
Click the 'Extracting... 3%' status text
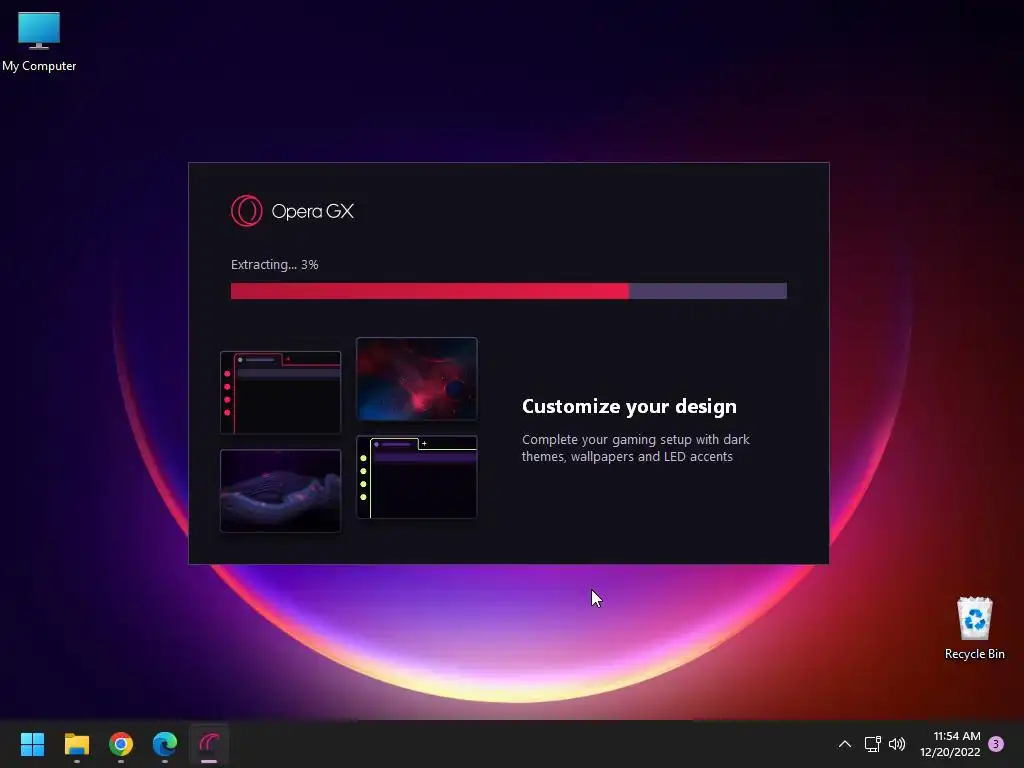pyautogui.click(x=274, y=264)
